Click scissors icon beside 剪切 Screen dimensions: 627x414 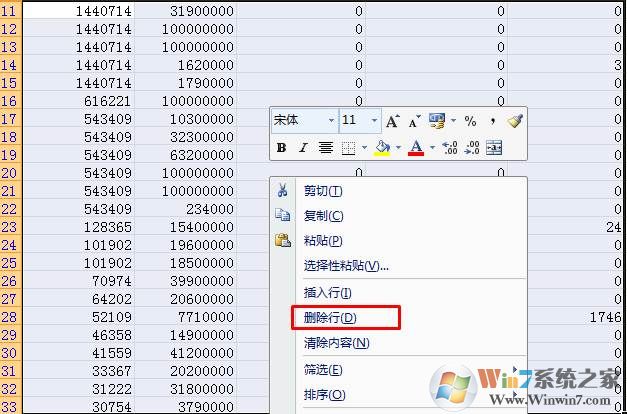[x=282, y=190]
